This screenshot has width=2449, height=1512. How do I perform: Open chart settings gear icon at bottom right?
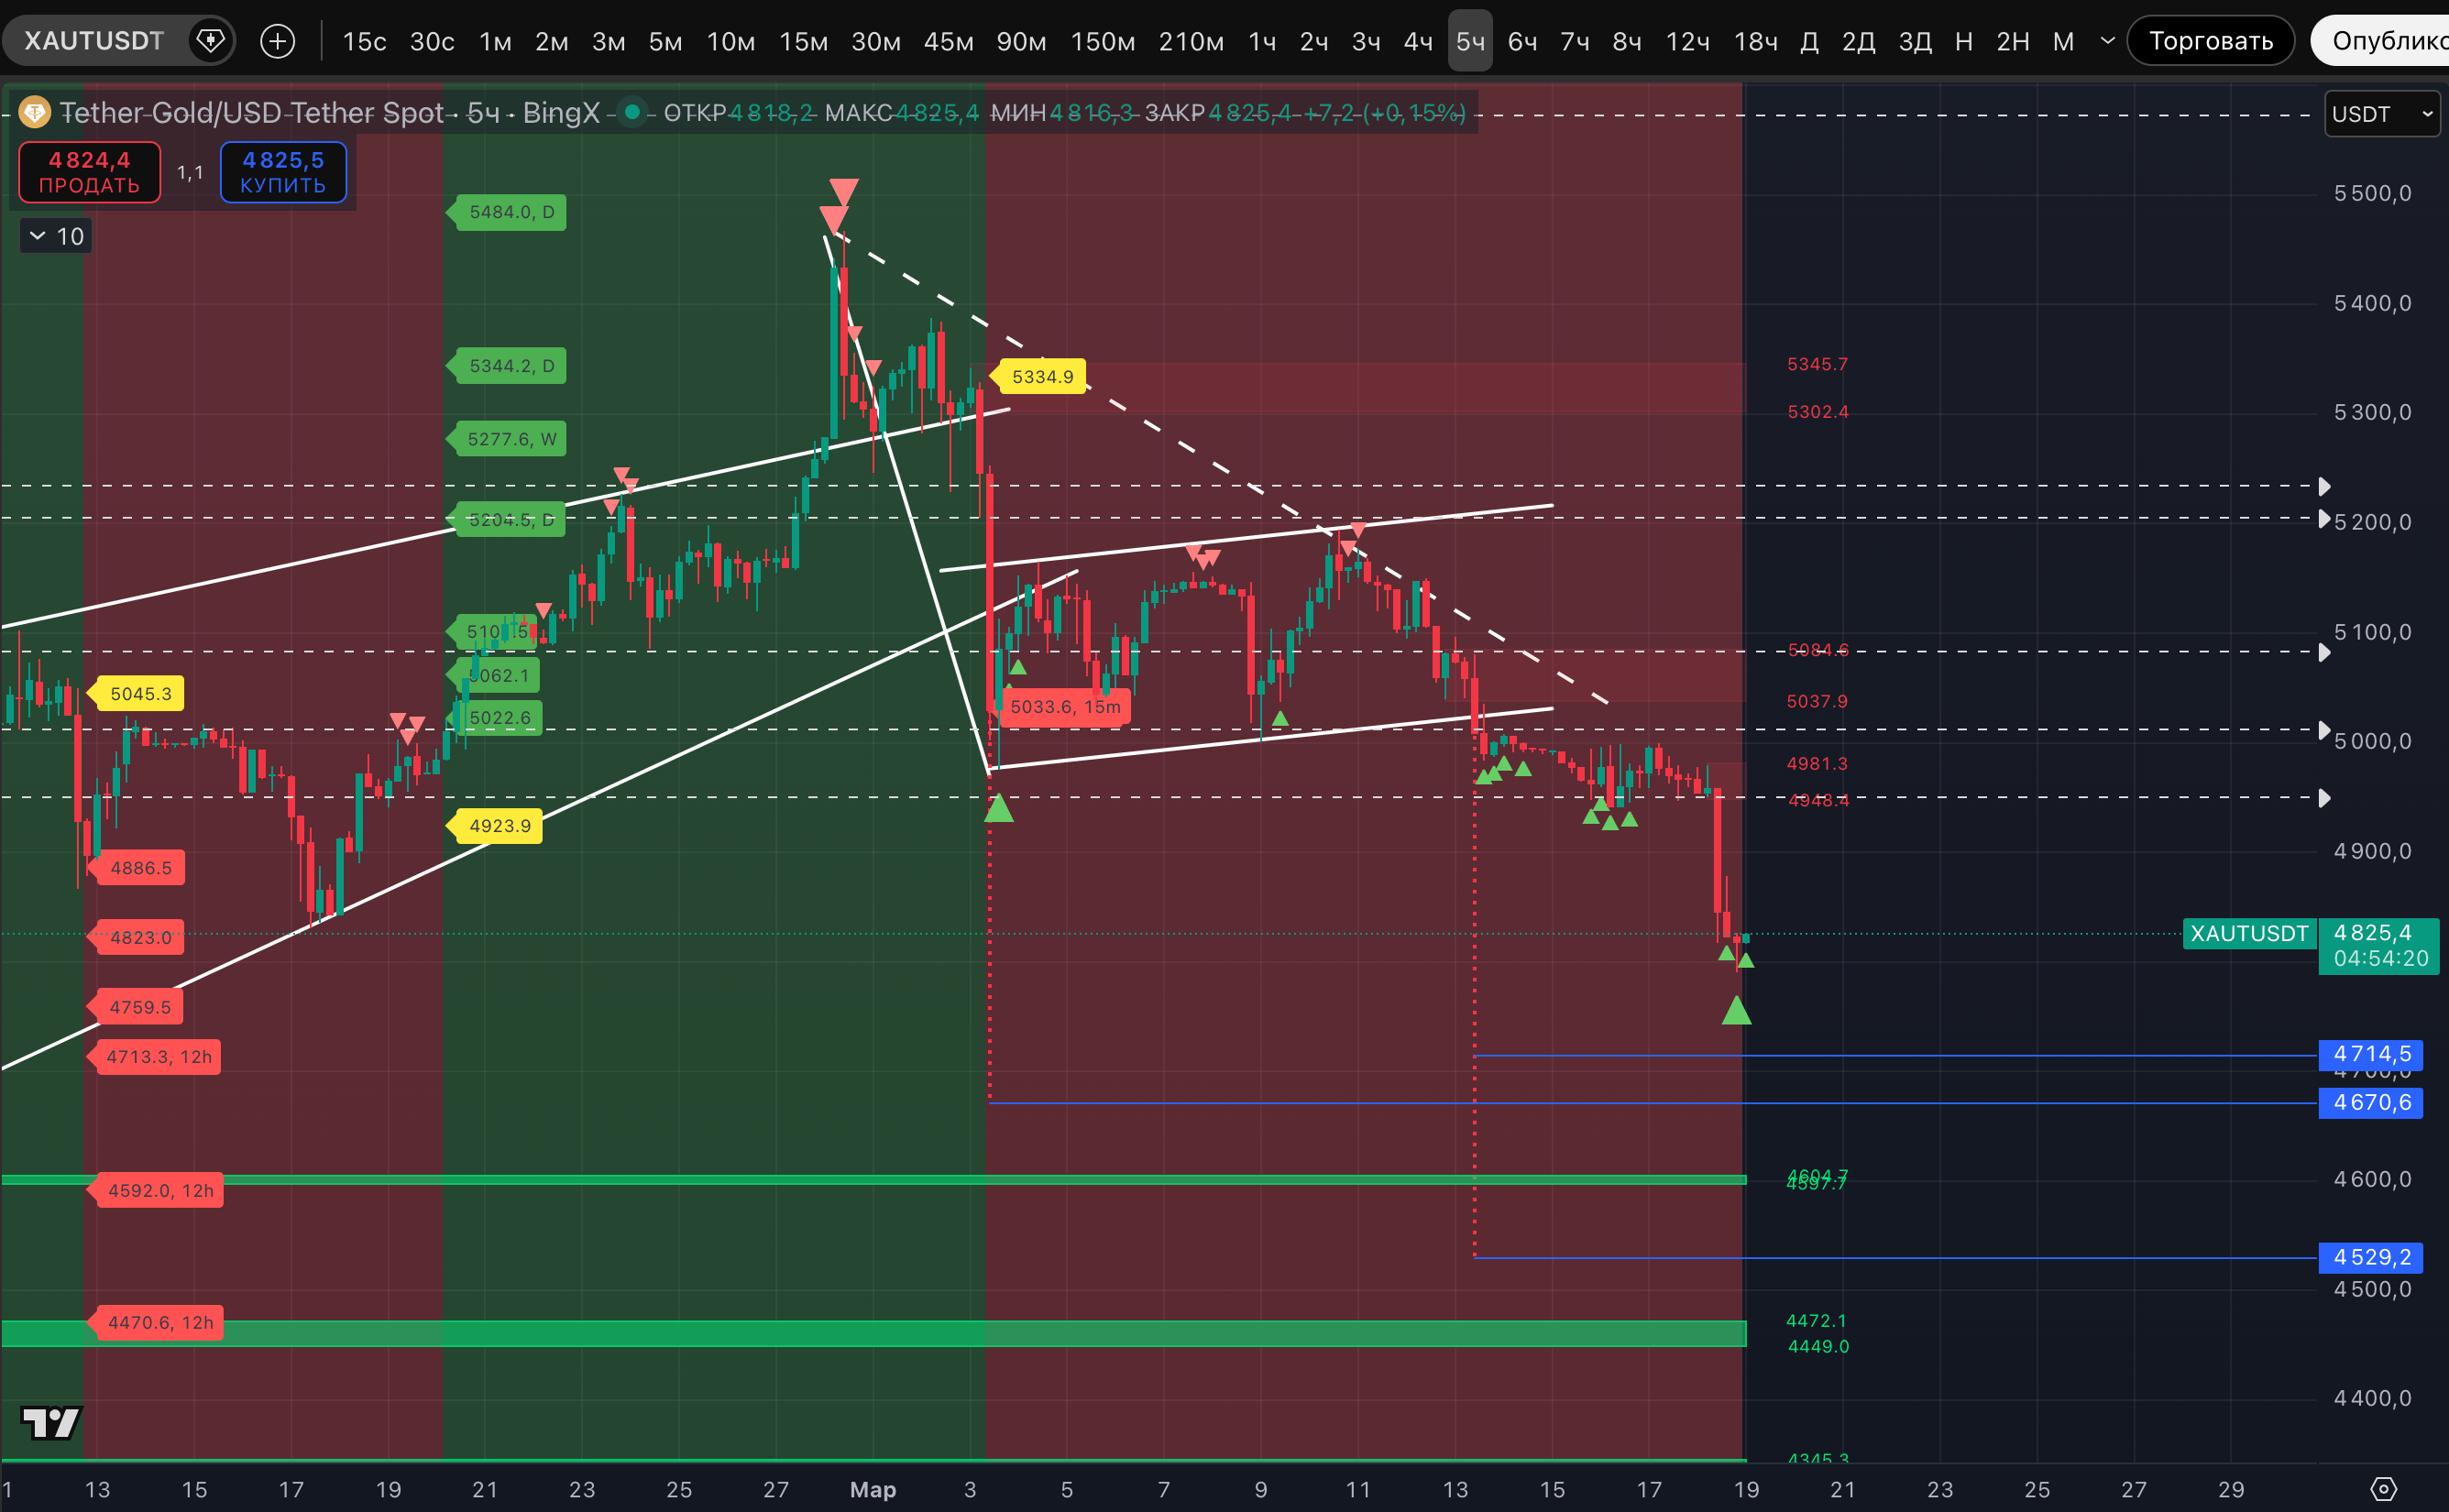(2383, 1489)
